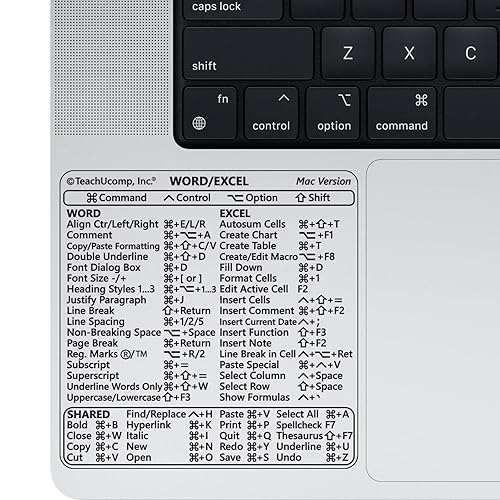Click the "Shift" legend entry

point(313,198)
